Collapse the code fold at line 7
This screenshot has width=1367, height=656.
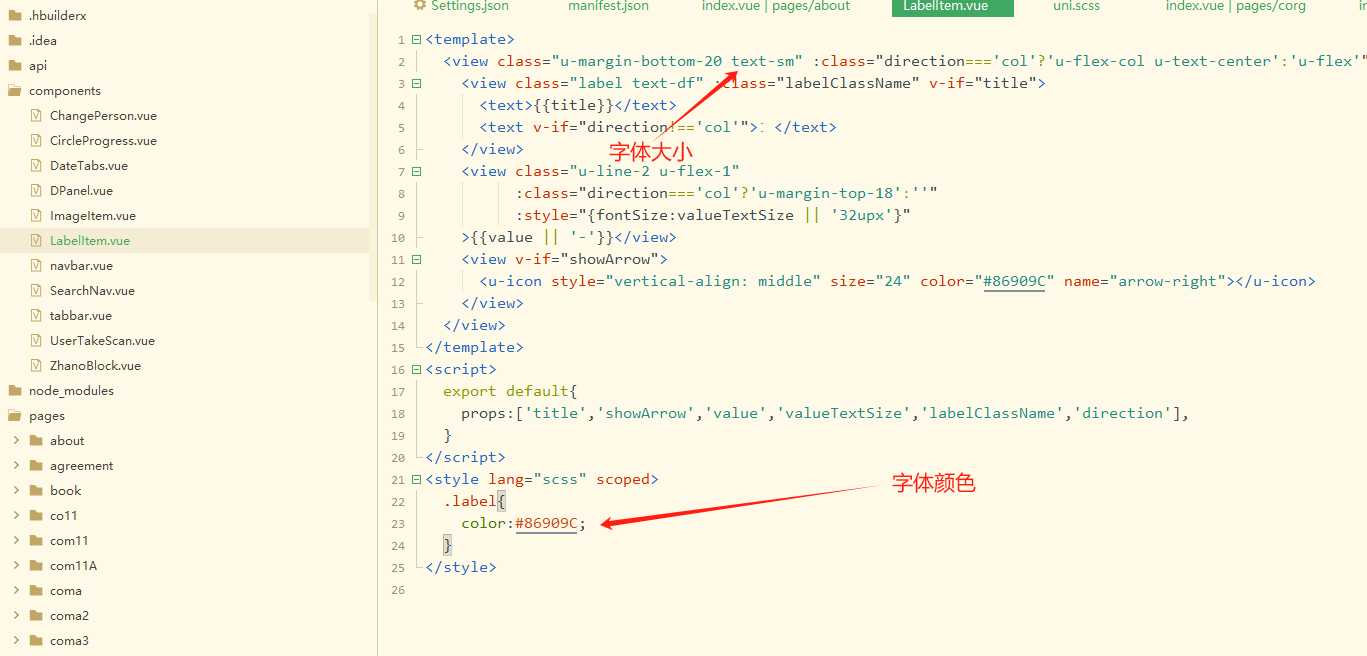416,172
